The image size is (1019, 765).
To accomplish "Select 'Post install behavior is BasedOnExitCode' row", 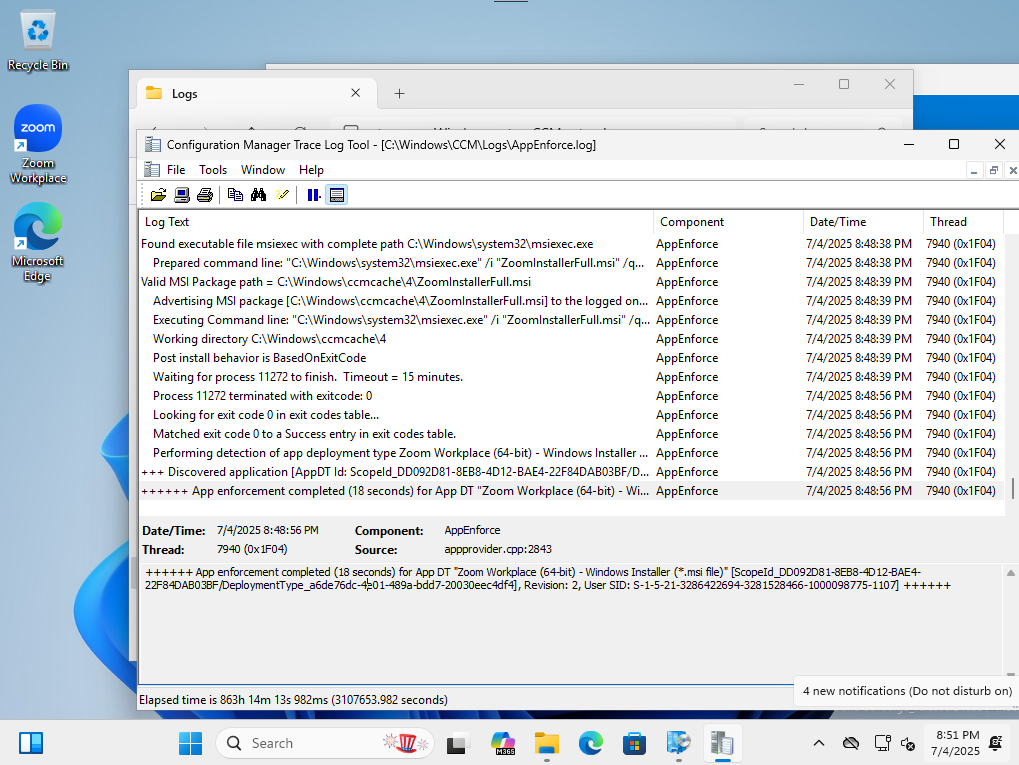I will pos(572,357).
